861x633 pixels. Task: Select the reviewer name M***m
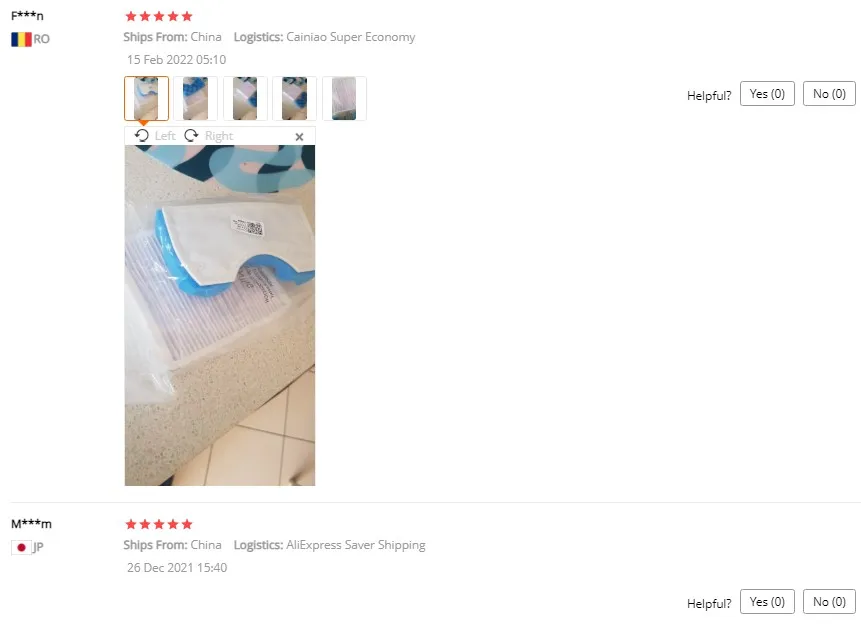pyautogui.click(x=31, y=524)
